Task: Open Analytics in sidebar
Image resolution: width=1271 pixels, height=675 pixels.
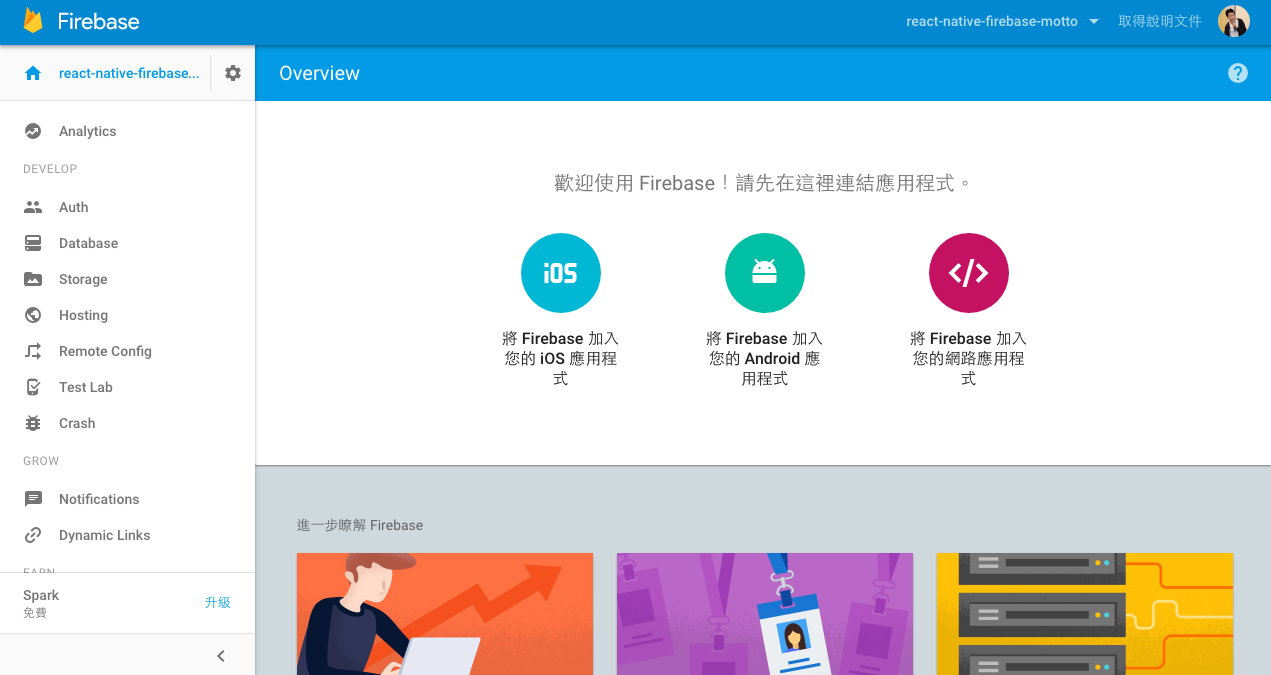Action: coord(87,131)
